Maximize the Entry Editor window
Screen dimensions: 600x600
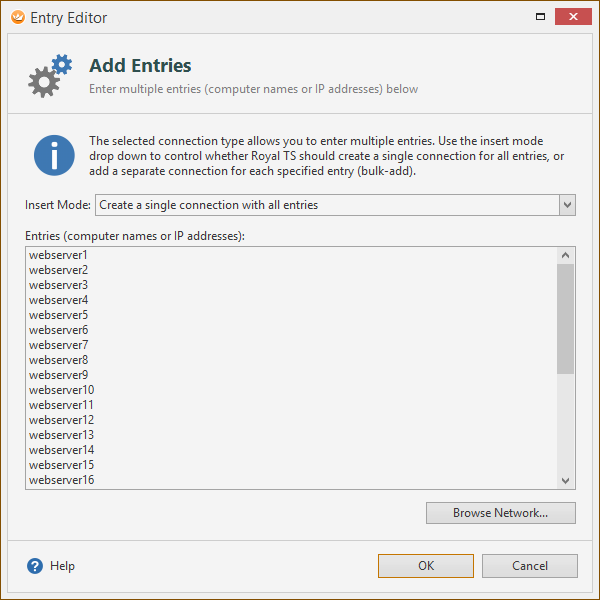tap(540, 16)
